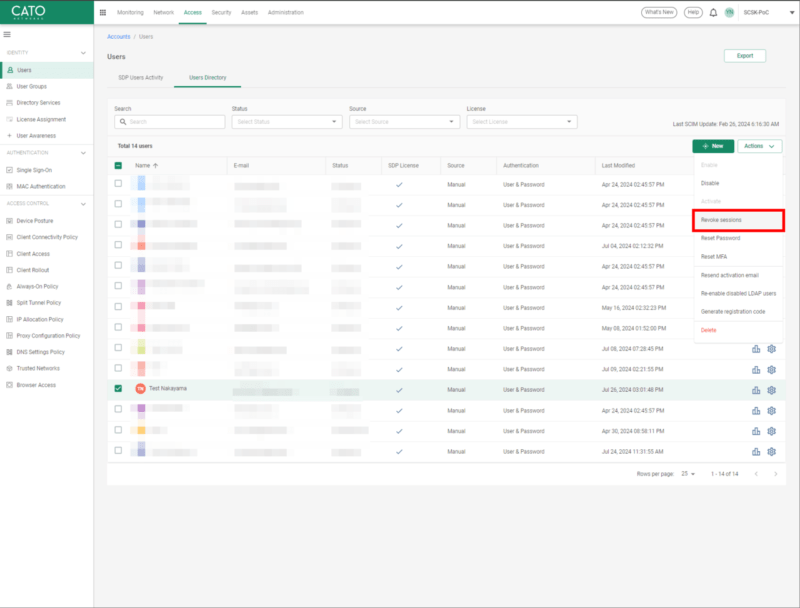Viewport: 800px width, 608px height.
Task: Click analytics chart icon on Jul 08 row
Action: (756, 348)
